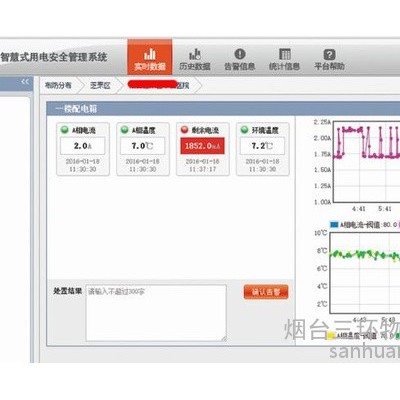Click the 2.0A current value box
Screen dimensions: 400x400
(x=82, y=146)
